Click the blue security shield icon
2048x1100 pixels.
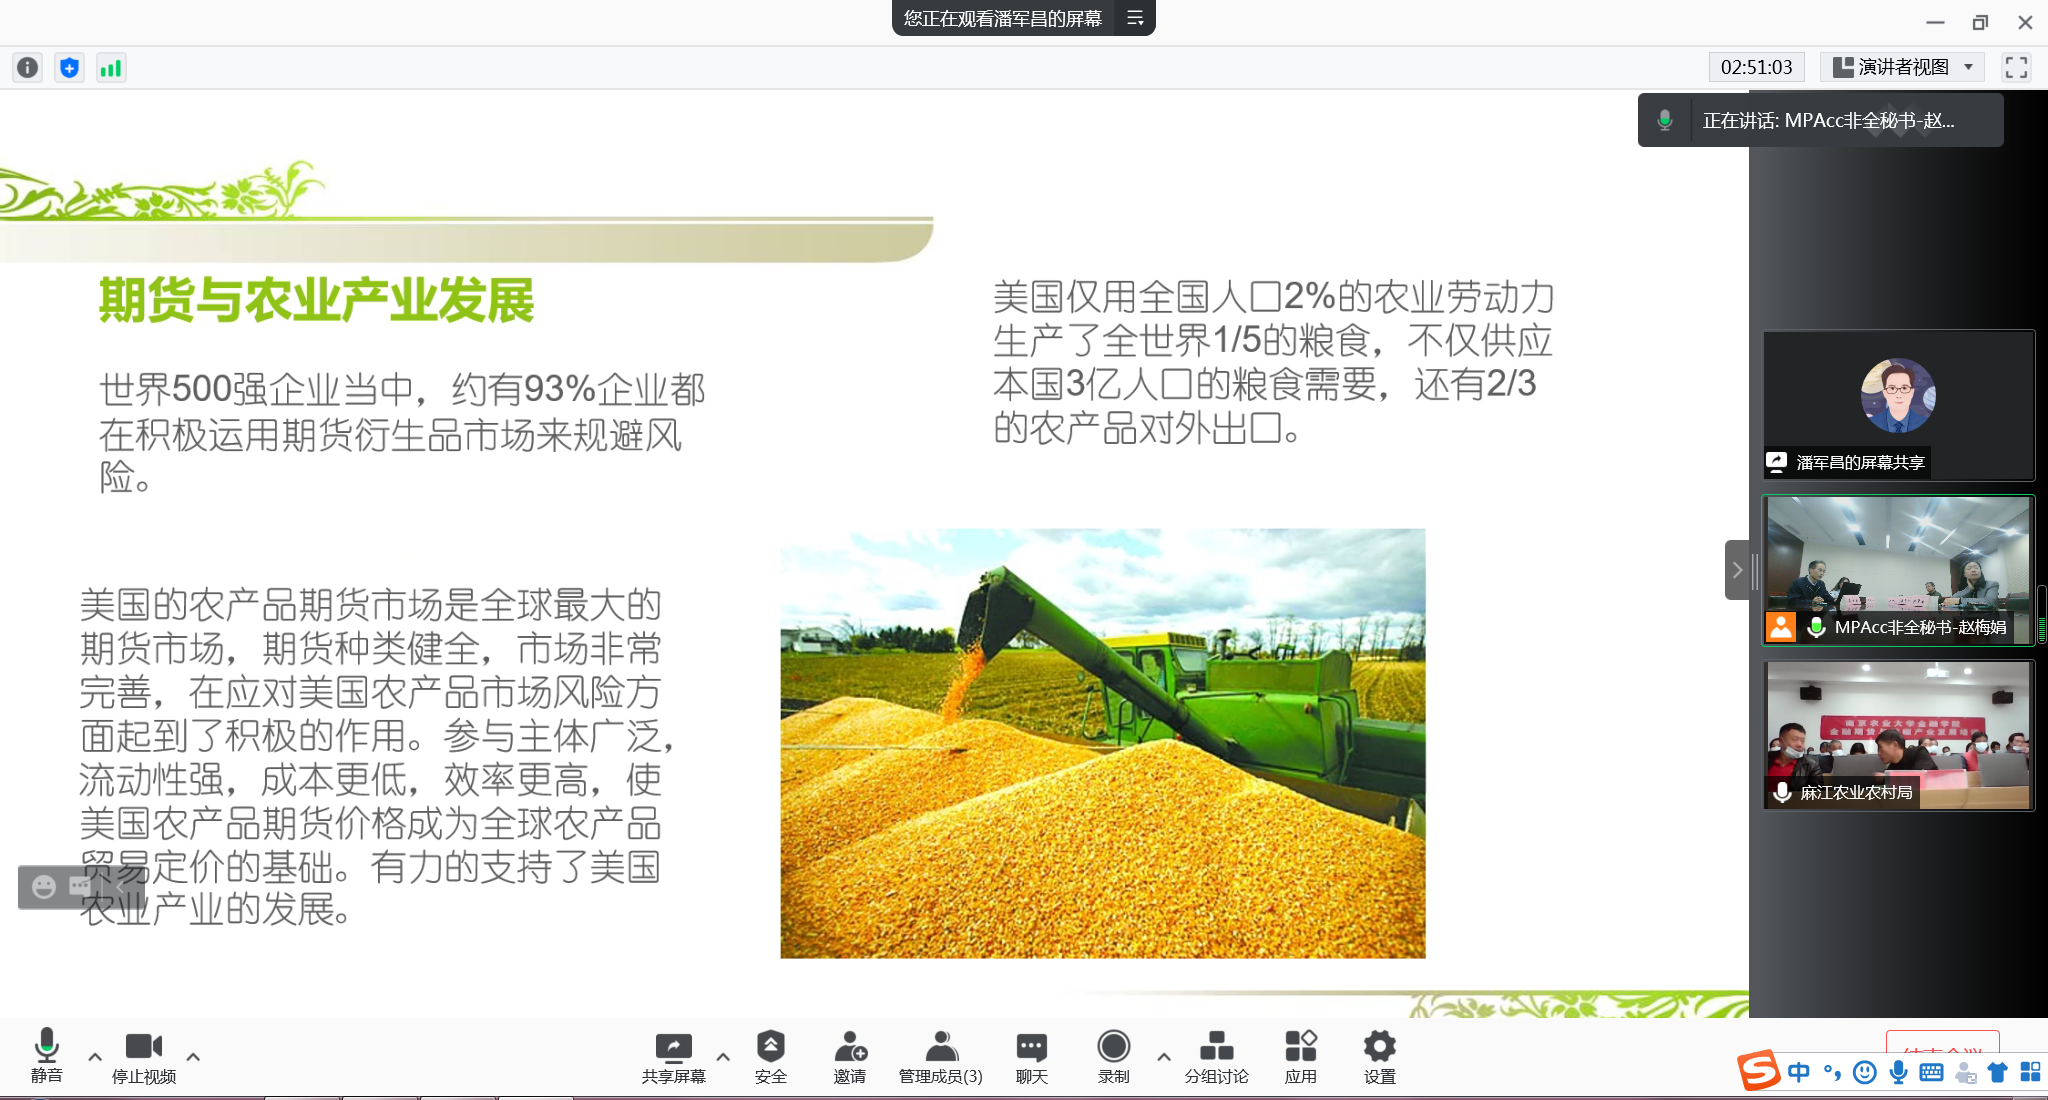pyautogui.click(x=69, y=67)
